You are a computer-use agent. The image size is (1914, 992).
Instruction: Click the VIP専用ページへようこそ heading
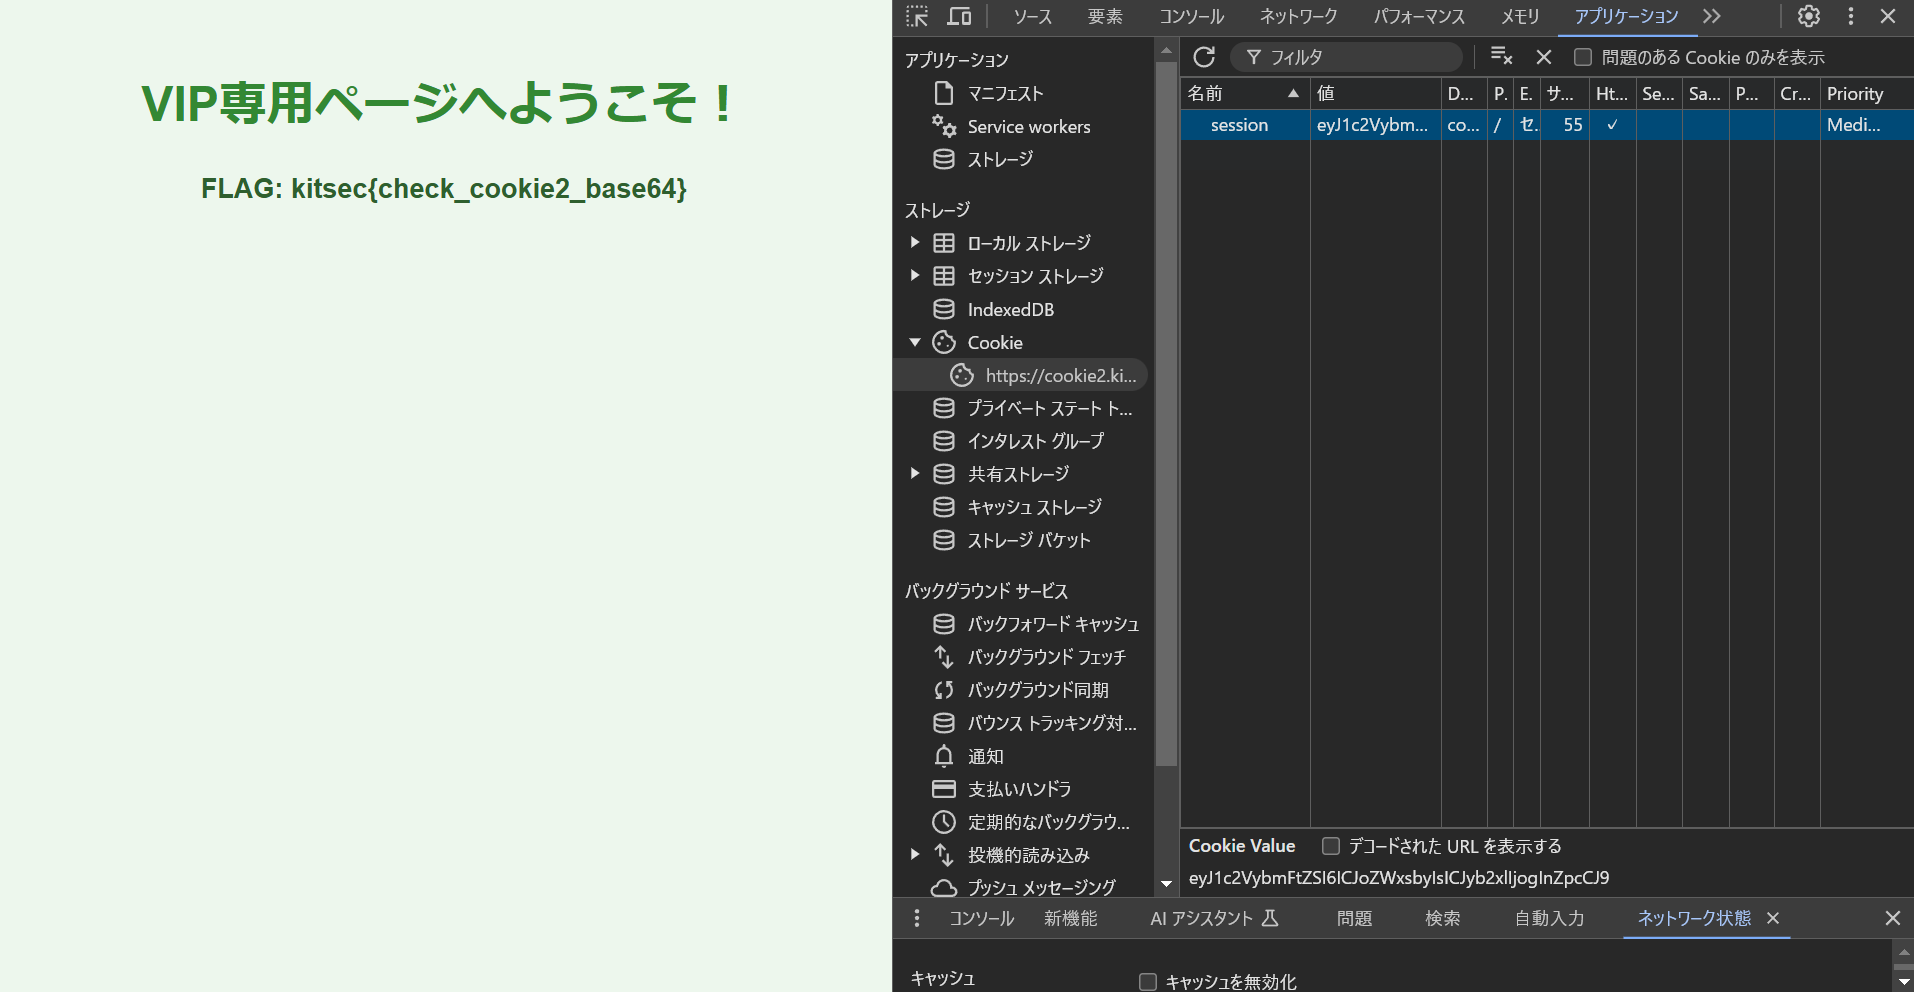(x=440, y=103)
